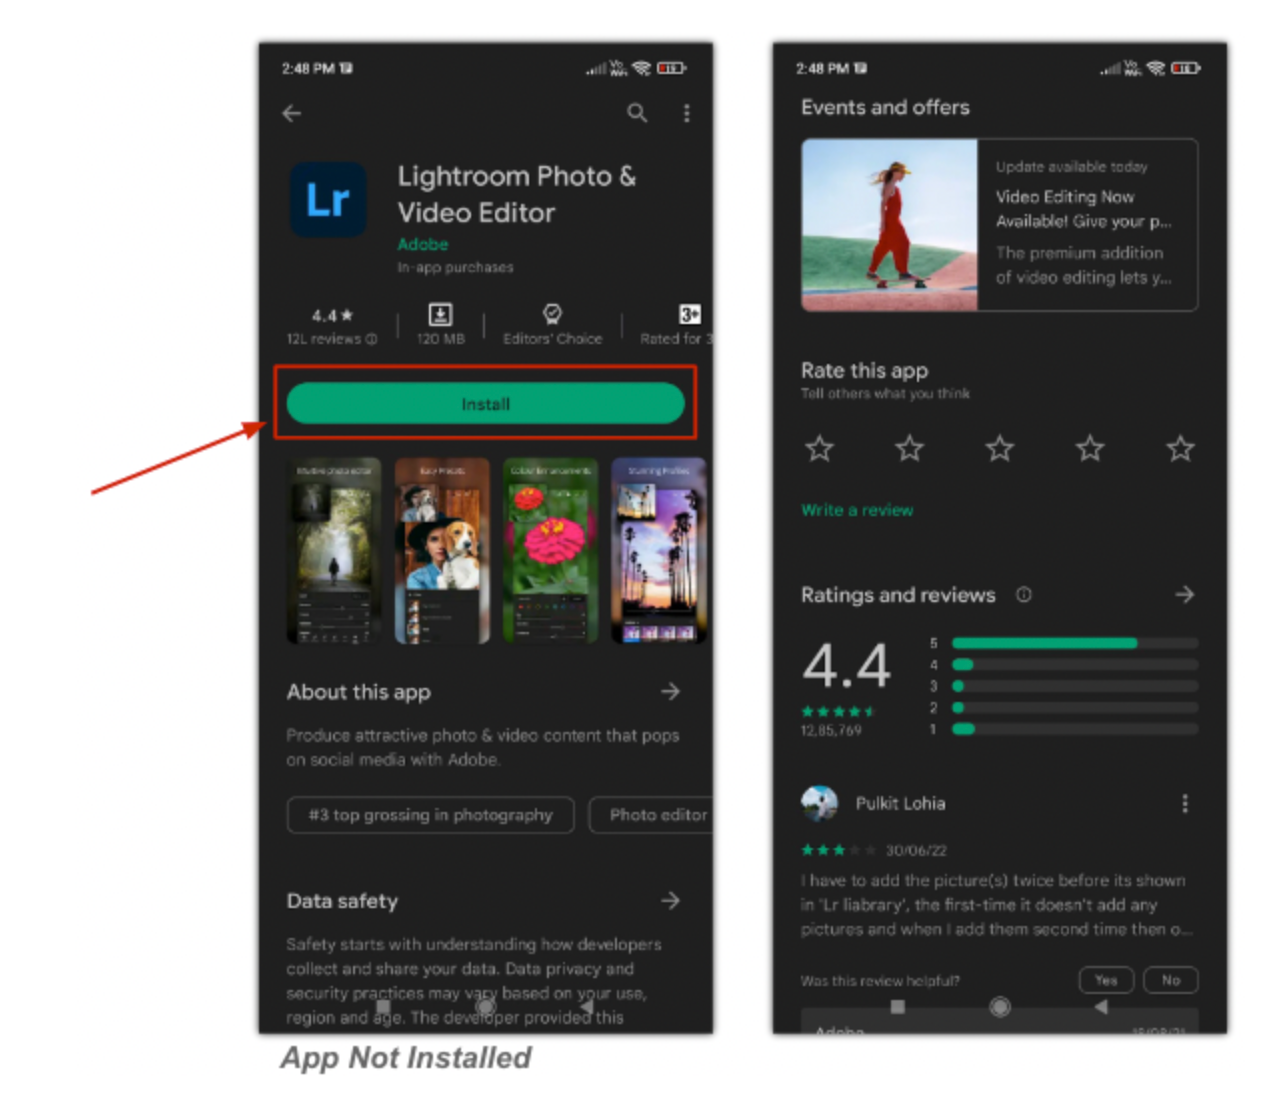Screen dimensions: 1269x1094
Task: Tap the 5-star rating distribution bar
Action: 1075,643
